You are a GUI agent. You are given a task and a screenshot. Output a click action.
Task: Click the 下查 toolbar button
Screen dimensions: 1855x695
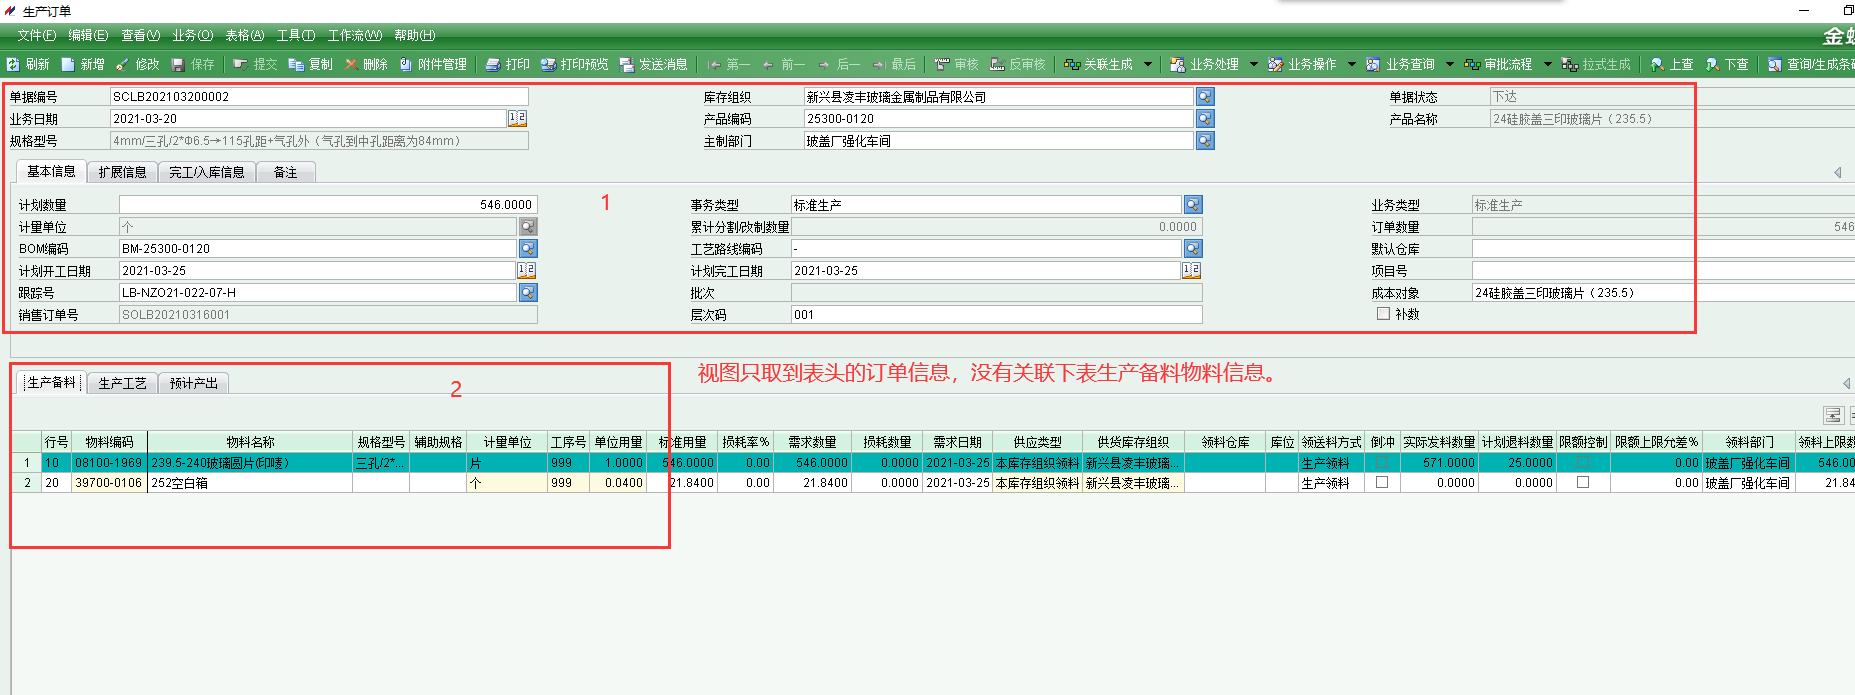[x=1727, y=64]
